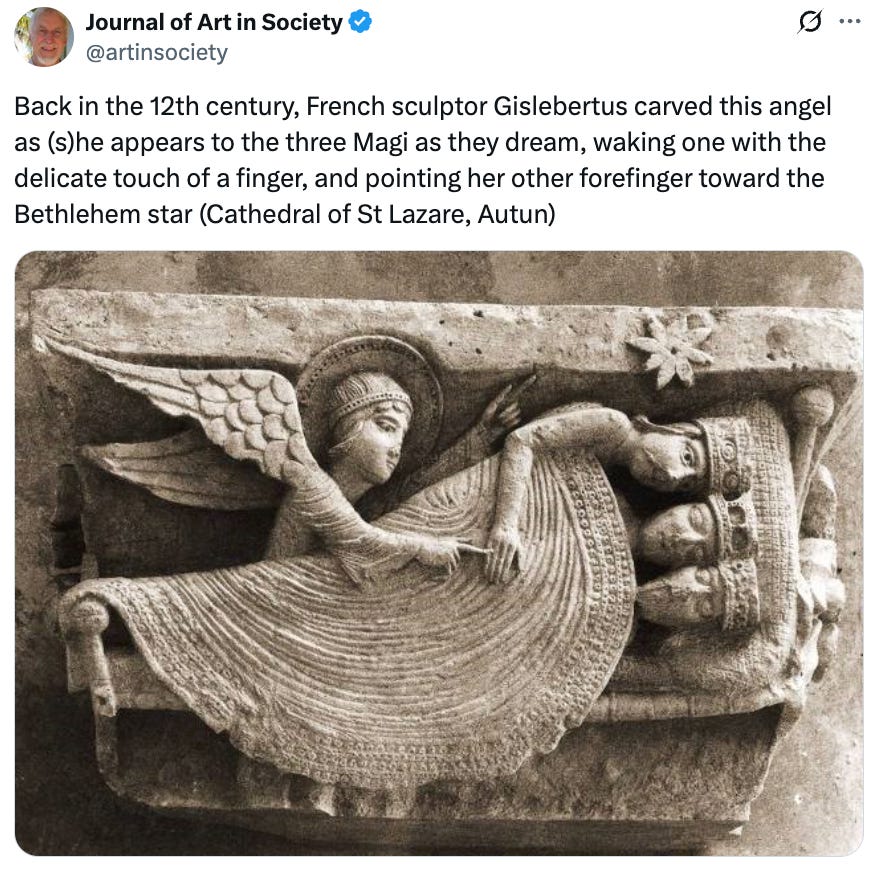Click the round bedpost knob at right
Viewport: 878px width, 874px height.
tap(812, 406)
